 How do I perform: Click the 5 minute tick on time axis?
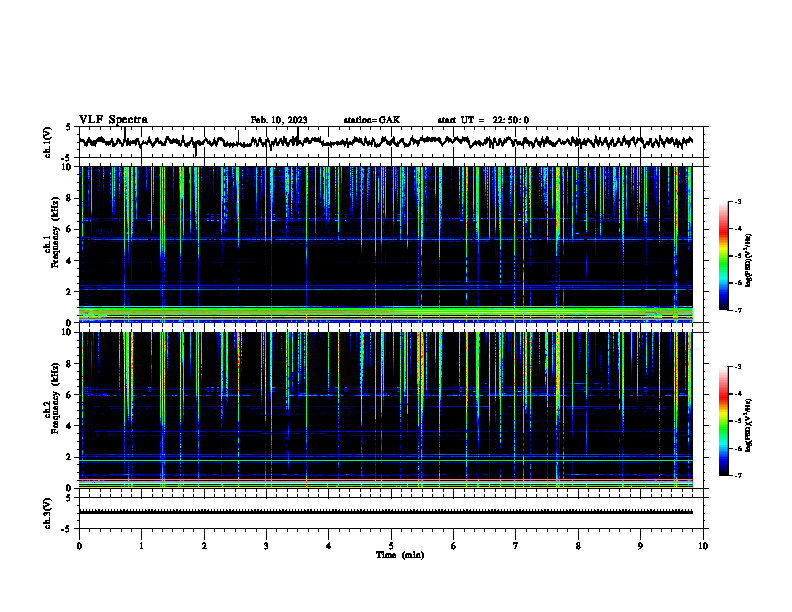coord(391,546)
